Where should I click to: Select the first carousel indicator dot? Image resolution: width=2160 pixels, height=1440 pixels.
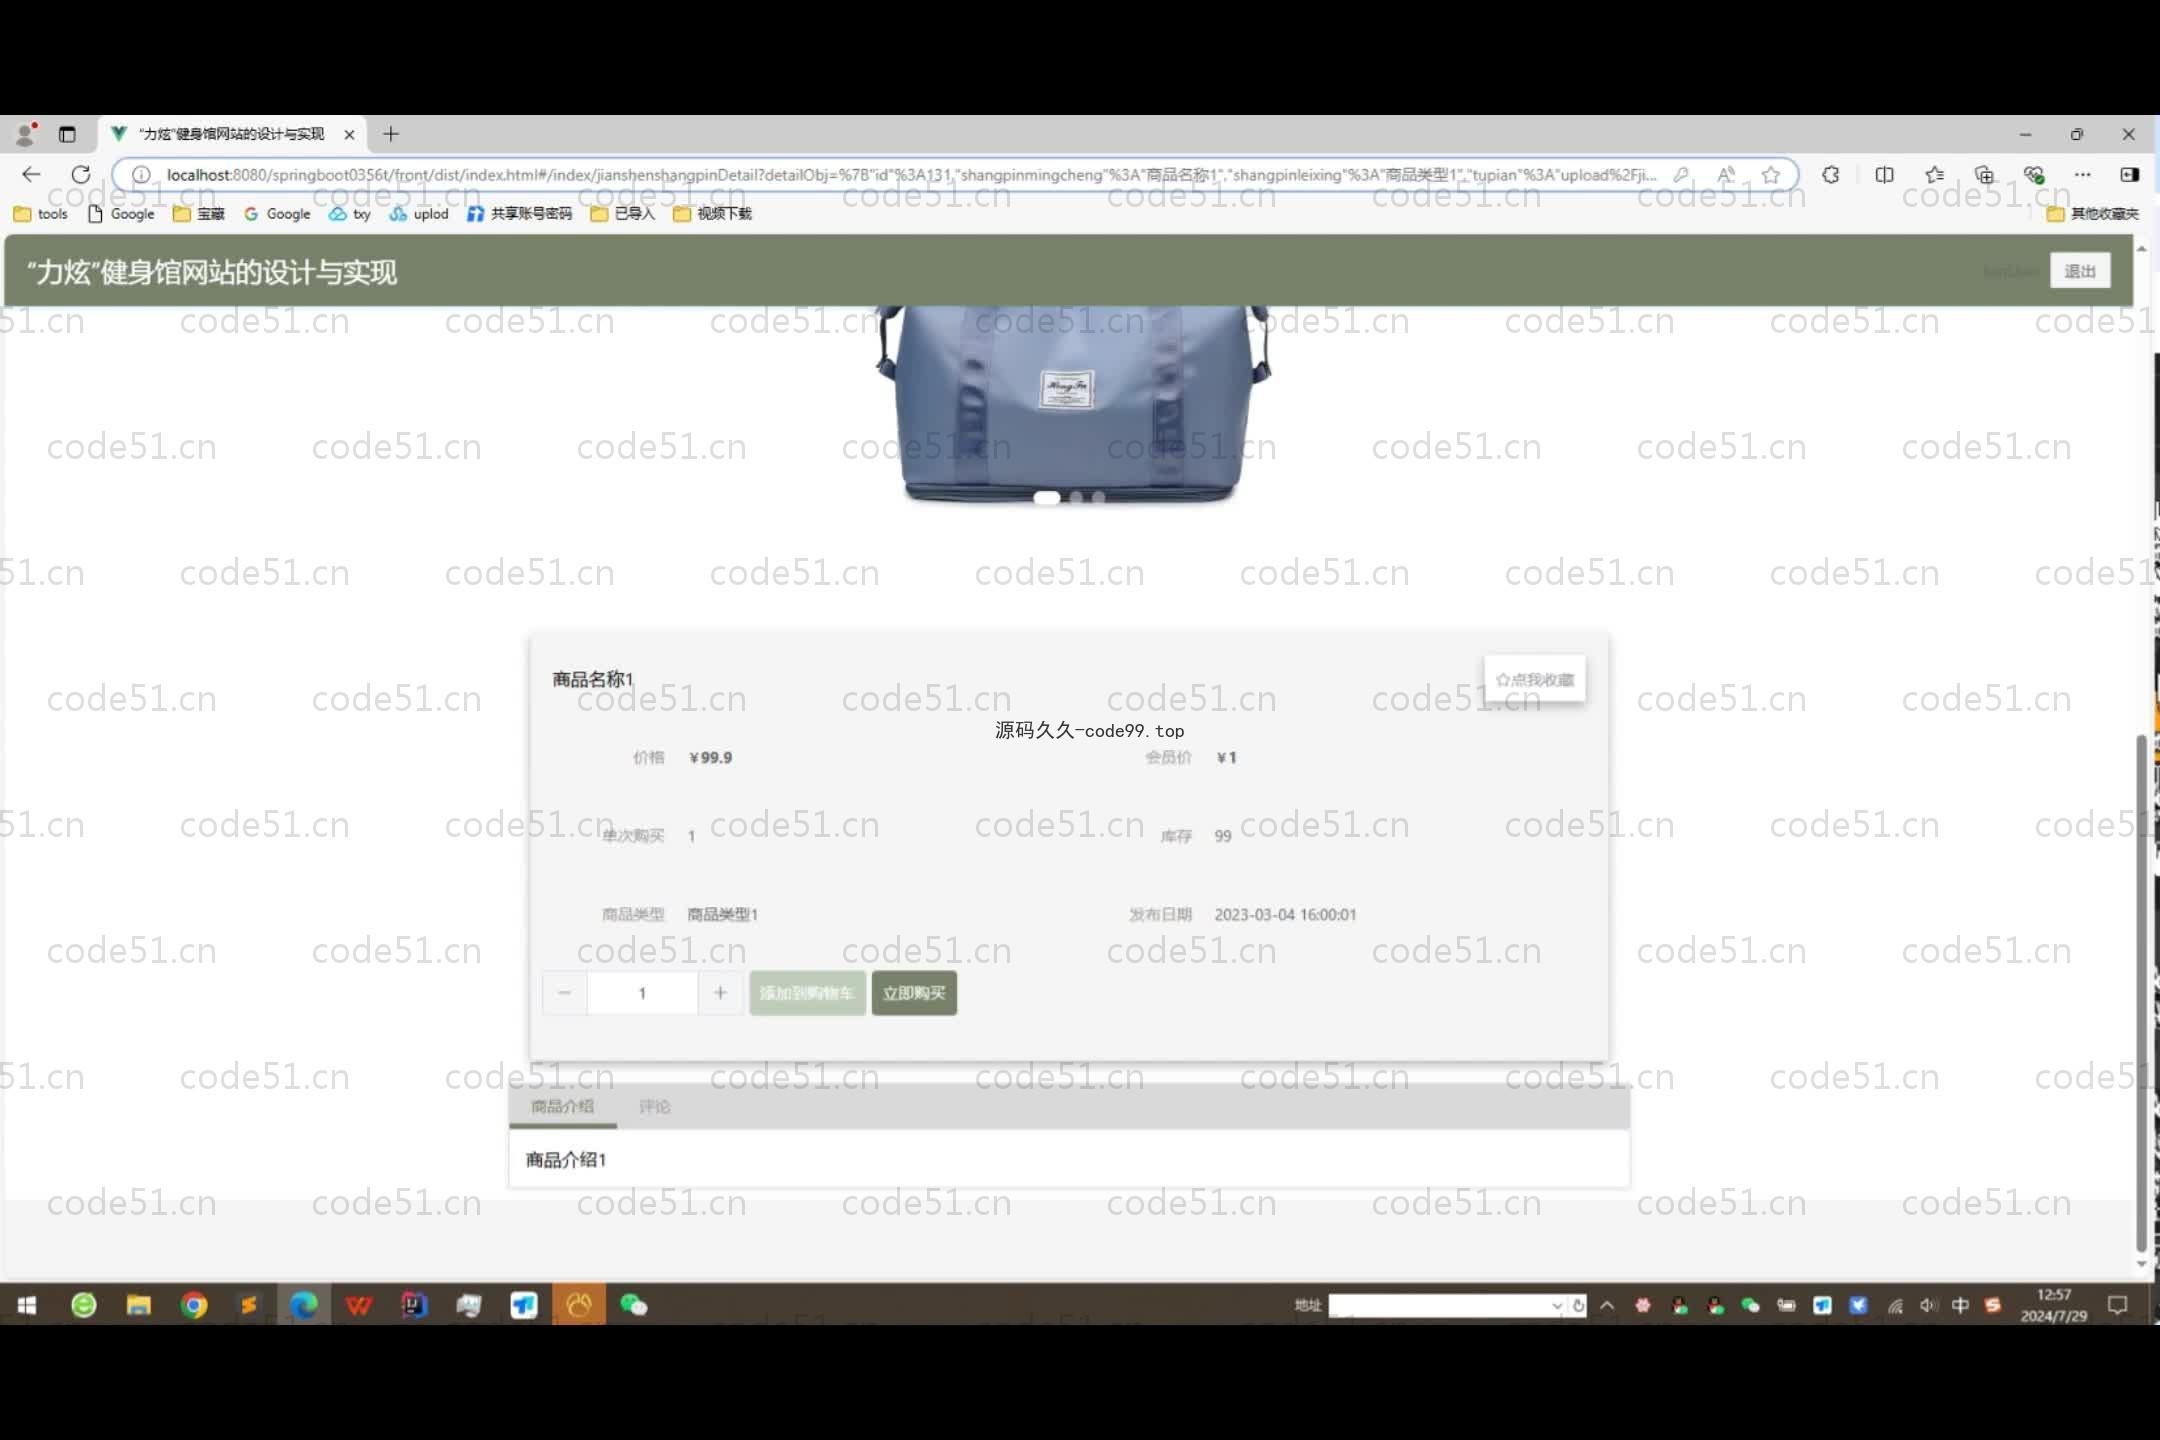(1047, 497)
